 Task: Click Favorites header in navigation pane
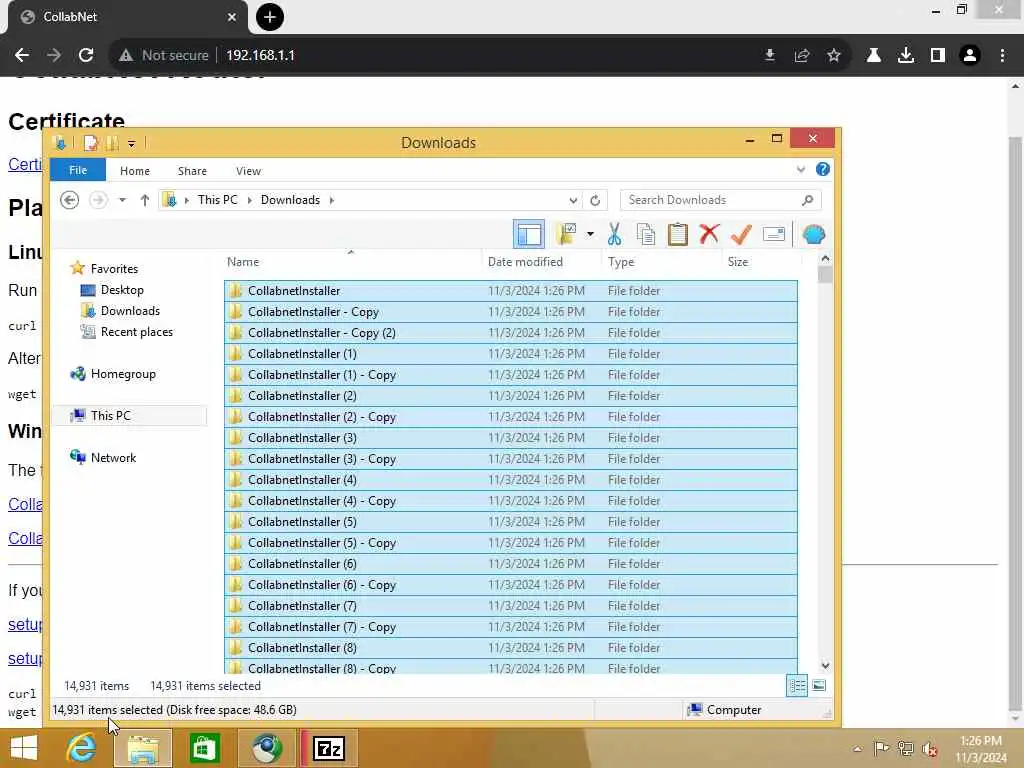pos(114,268)
